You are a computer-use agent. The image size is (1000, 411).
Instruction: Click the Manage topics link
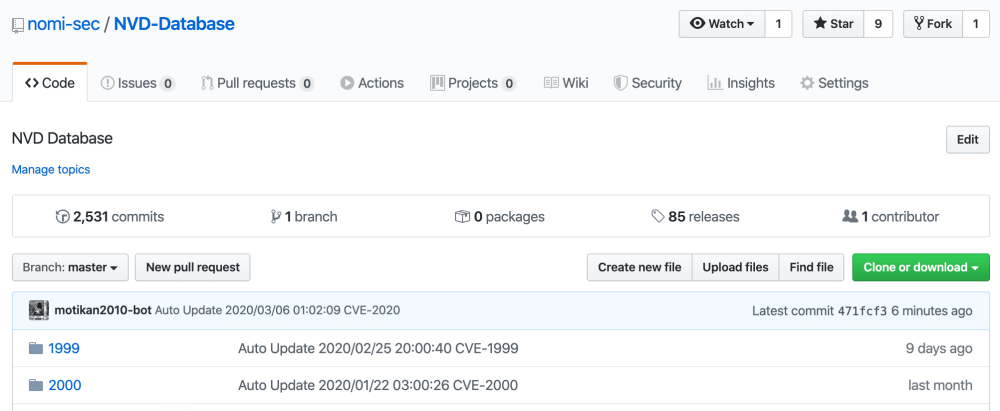[51, 170]
